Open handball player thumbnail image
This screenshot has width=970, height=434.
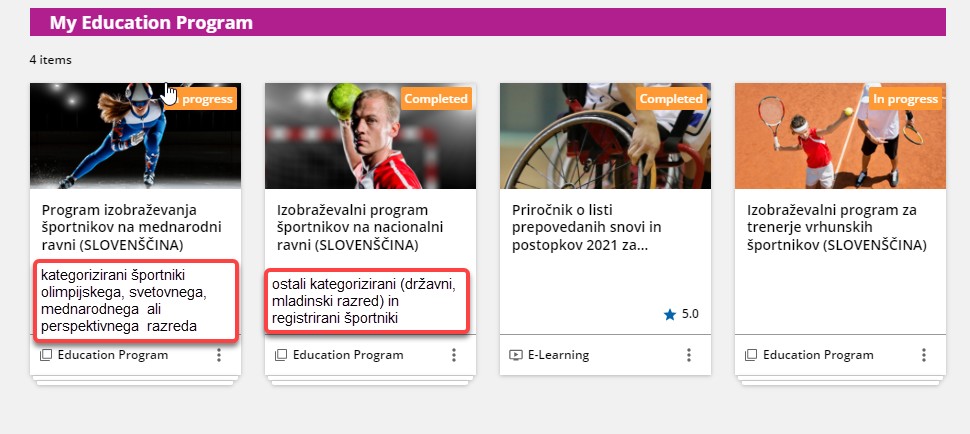[x=371, y=136]
